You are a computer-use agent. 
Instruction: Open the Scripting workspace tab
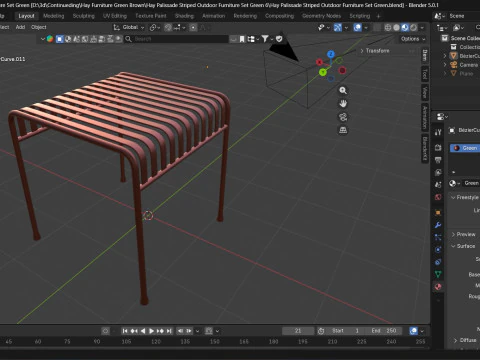click(359, 16)
